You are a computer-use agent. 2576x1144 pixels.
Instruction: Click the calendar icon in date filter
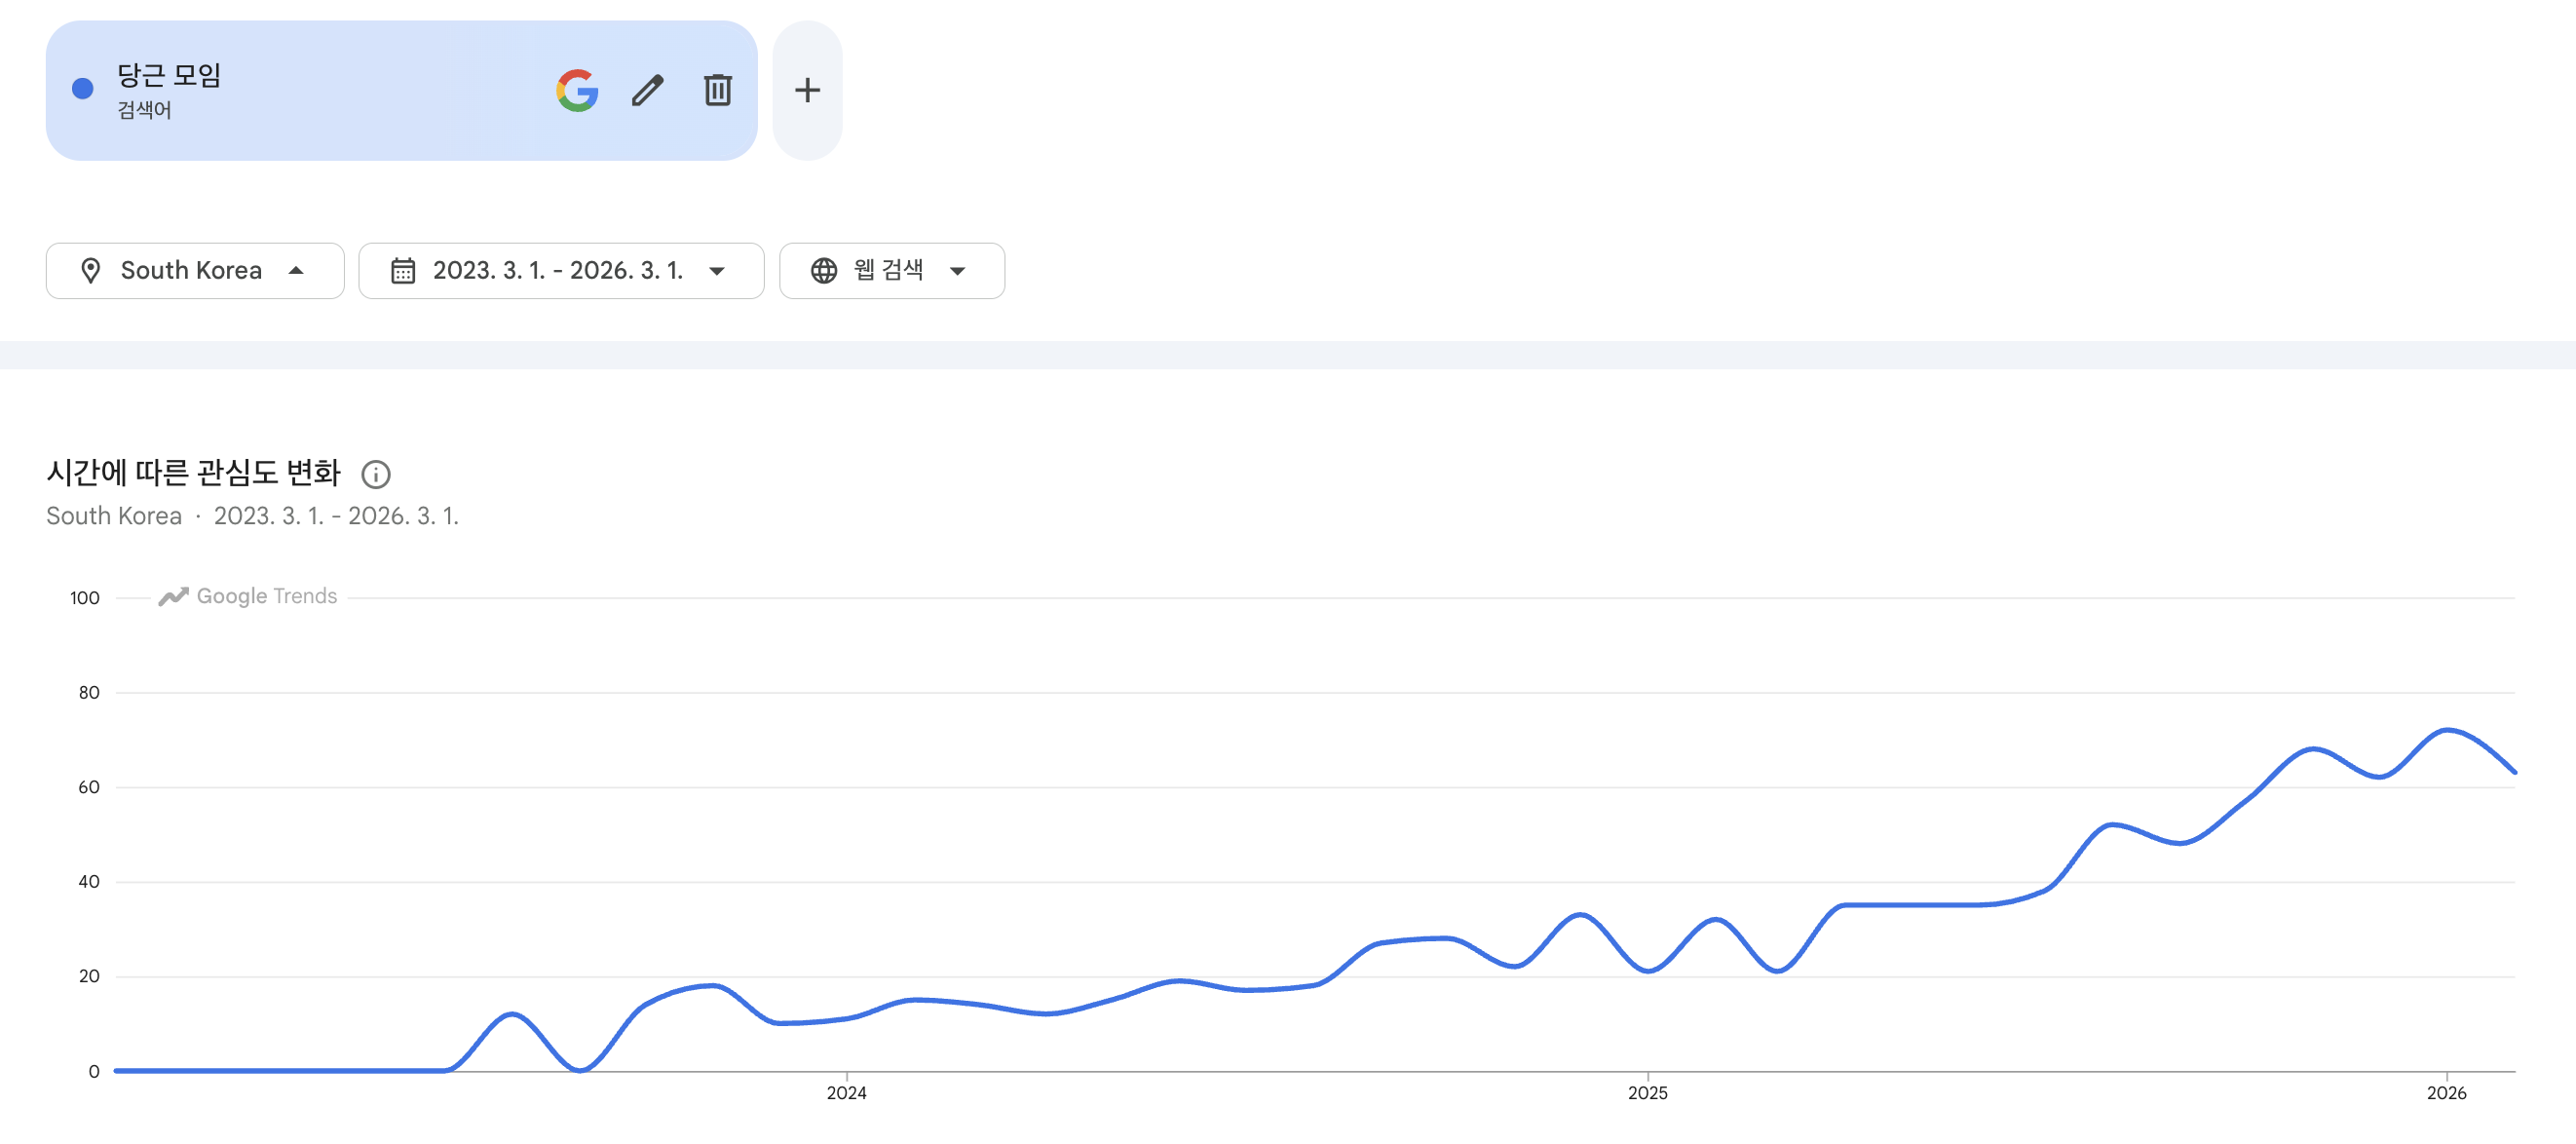[x=403, y=271]
